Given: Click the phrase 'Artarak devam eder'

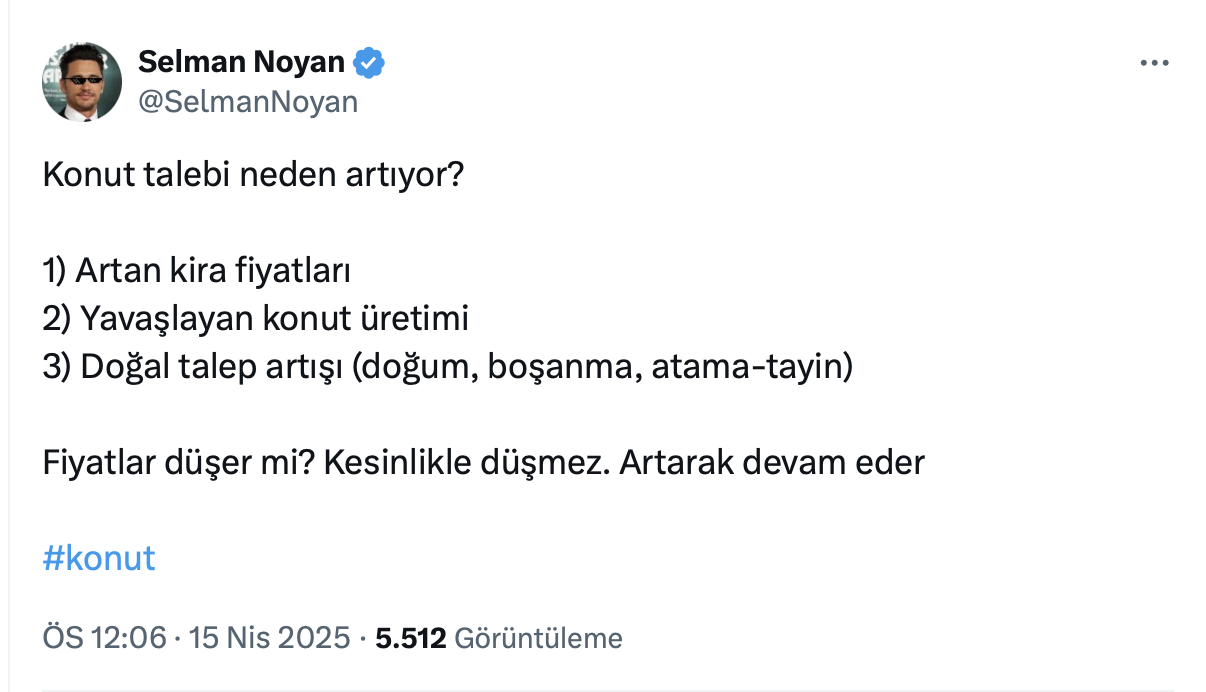Looking at the screenshot, I should tap(772, 463).
